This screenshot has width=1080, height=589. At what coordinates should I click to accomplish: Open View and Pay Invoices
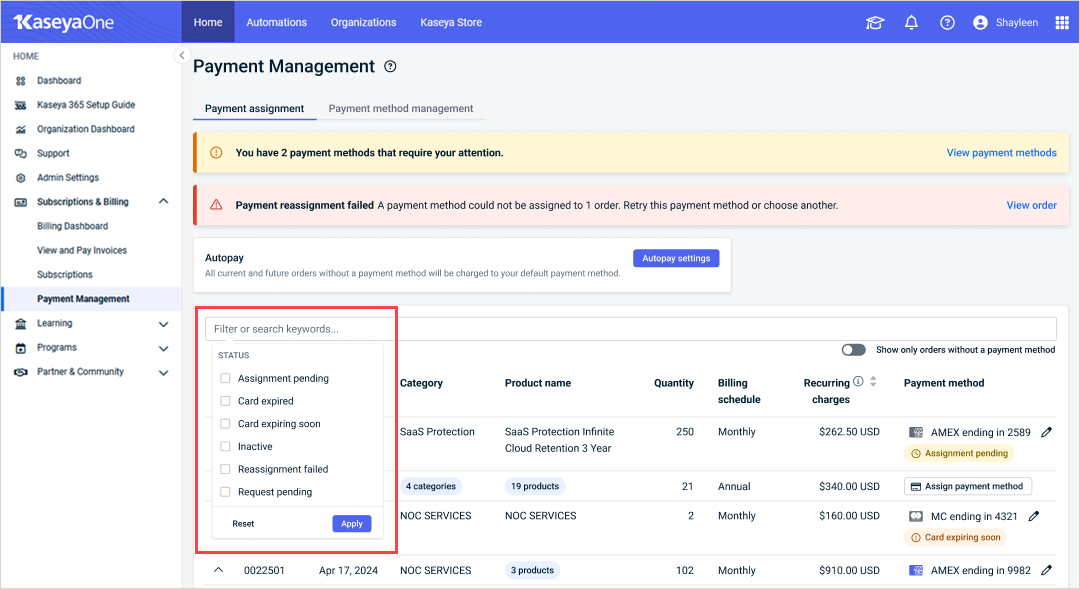coord(82,250)
